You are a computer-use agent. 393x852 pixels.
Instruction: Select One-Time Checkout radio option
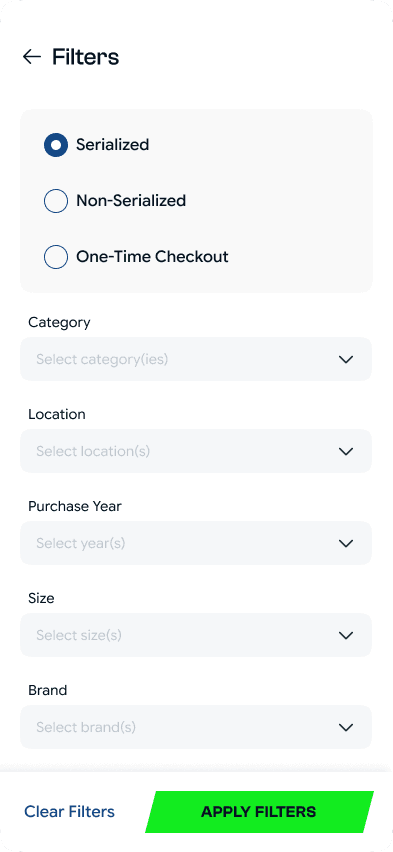56,256
